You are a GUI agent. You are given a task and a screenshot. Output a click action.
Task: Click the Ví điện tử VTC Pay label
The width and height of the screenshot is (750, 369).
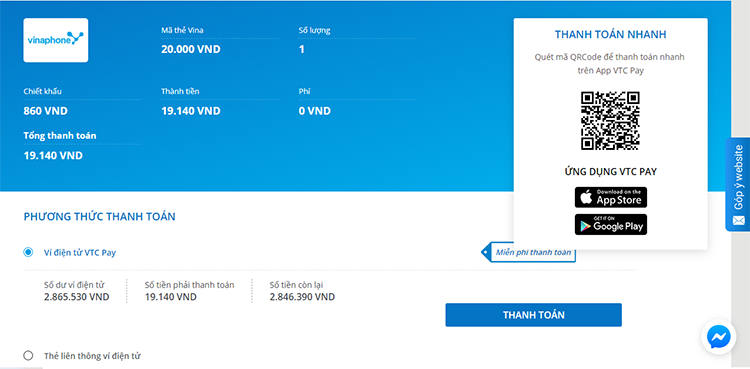coord(80,253)
